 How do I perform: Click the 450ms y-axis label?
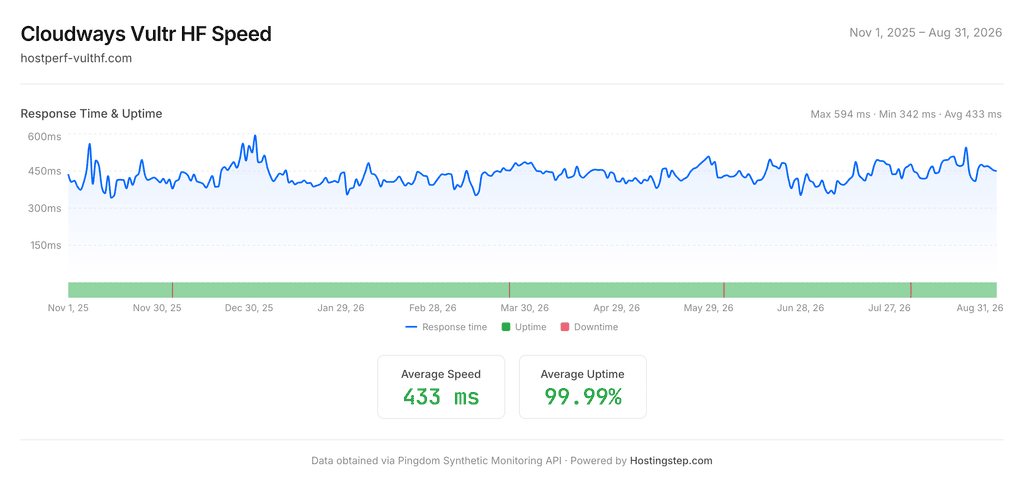(44, 171)
